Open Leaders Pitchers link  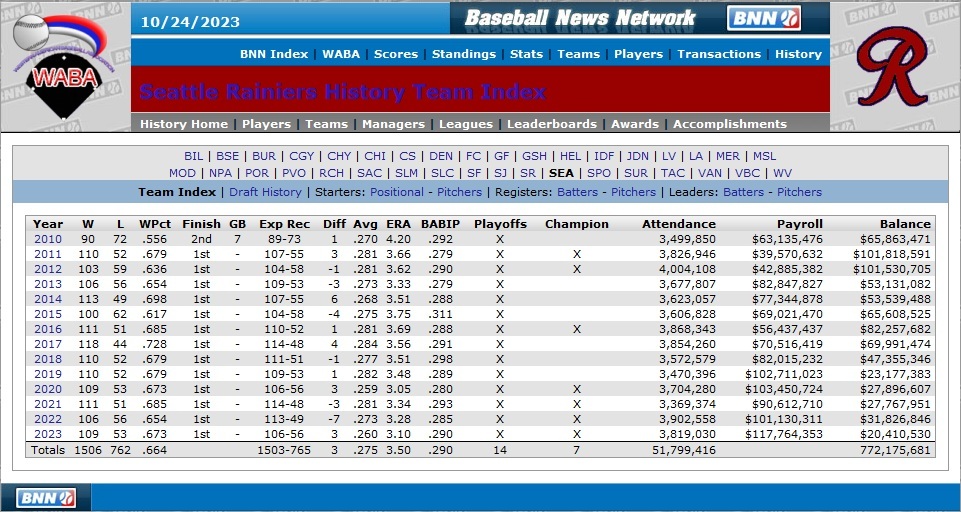[799, 192]
